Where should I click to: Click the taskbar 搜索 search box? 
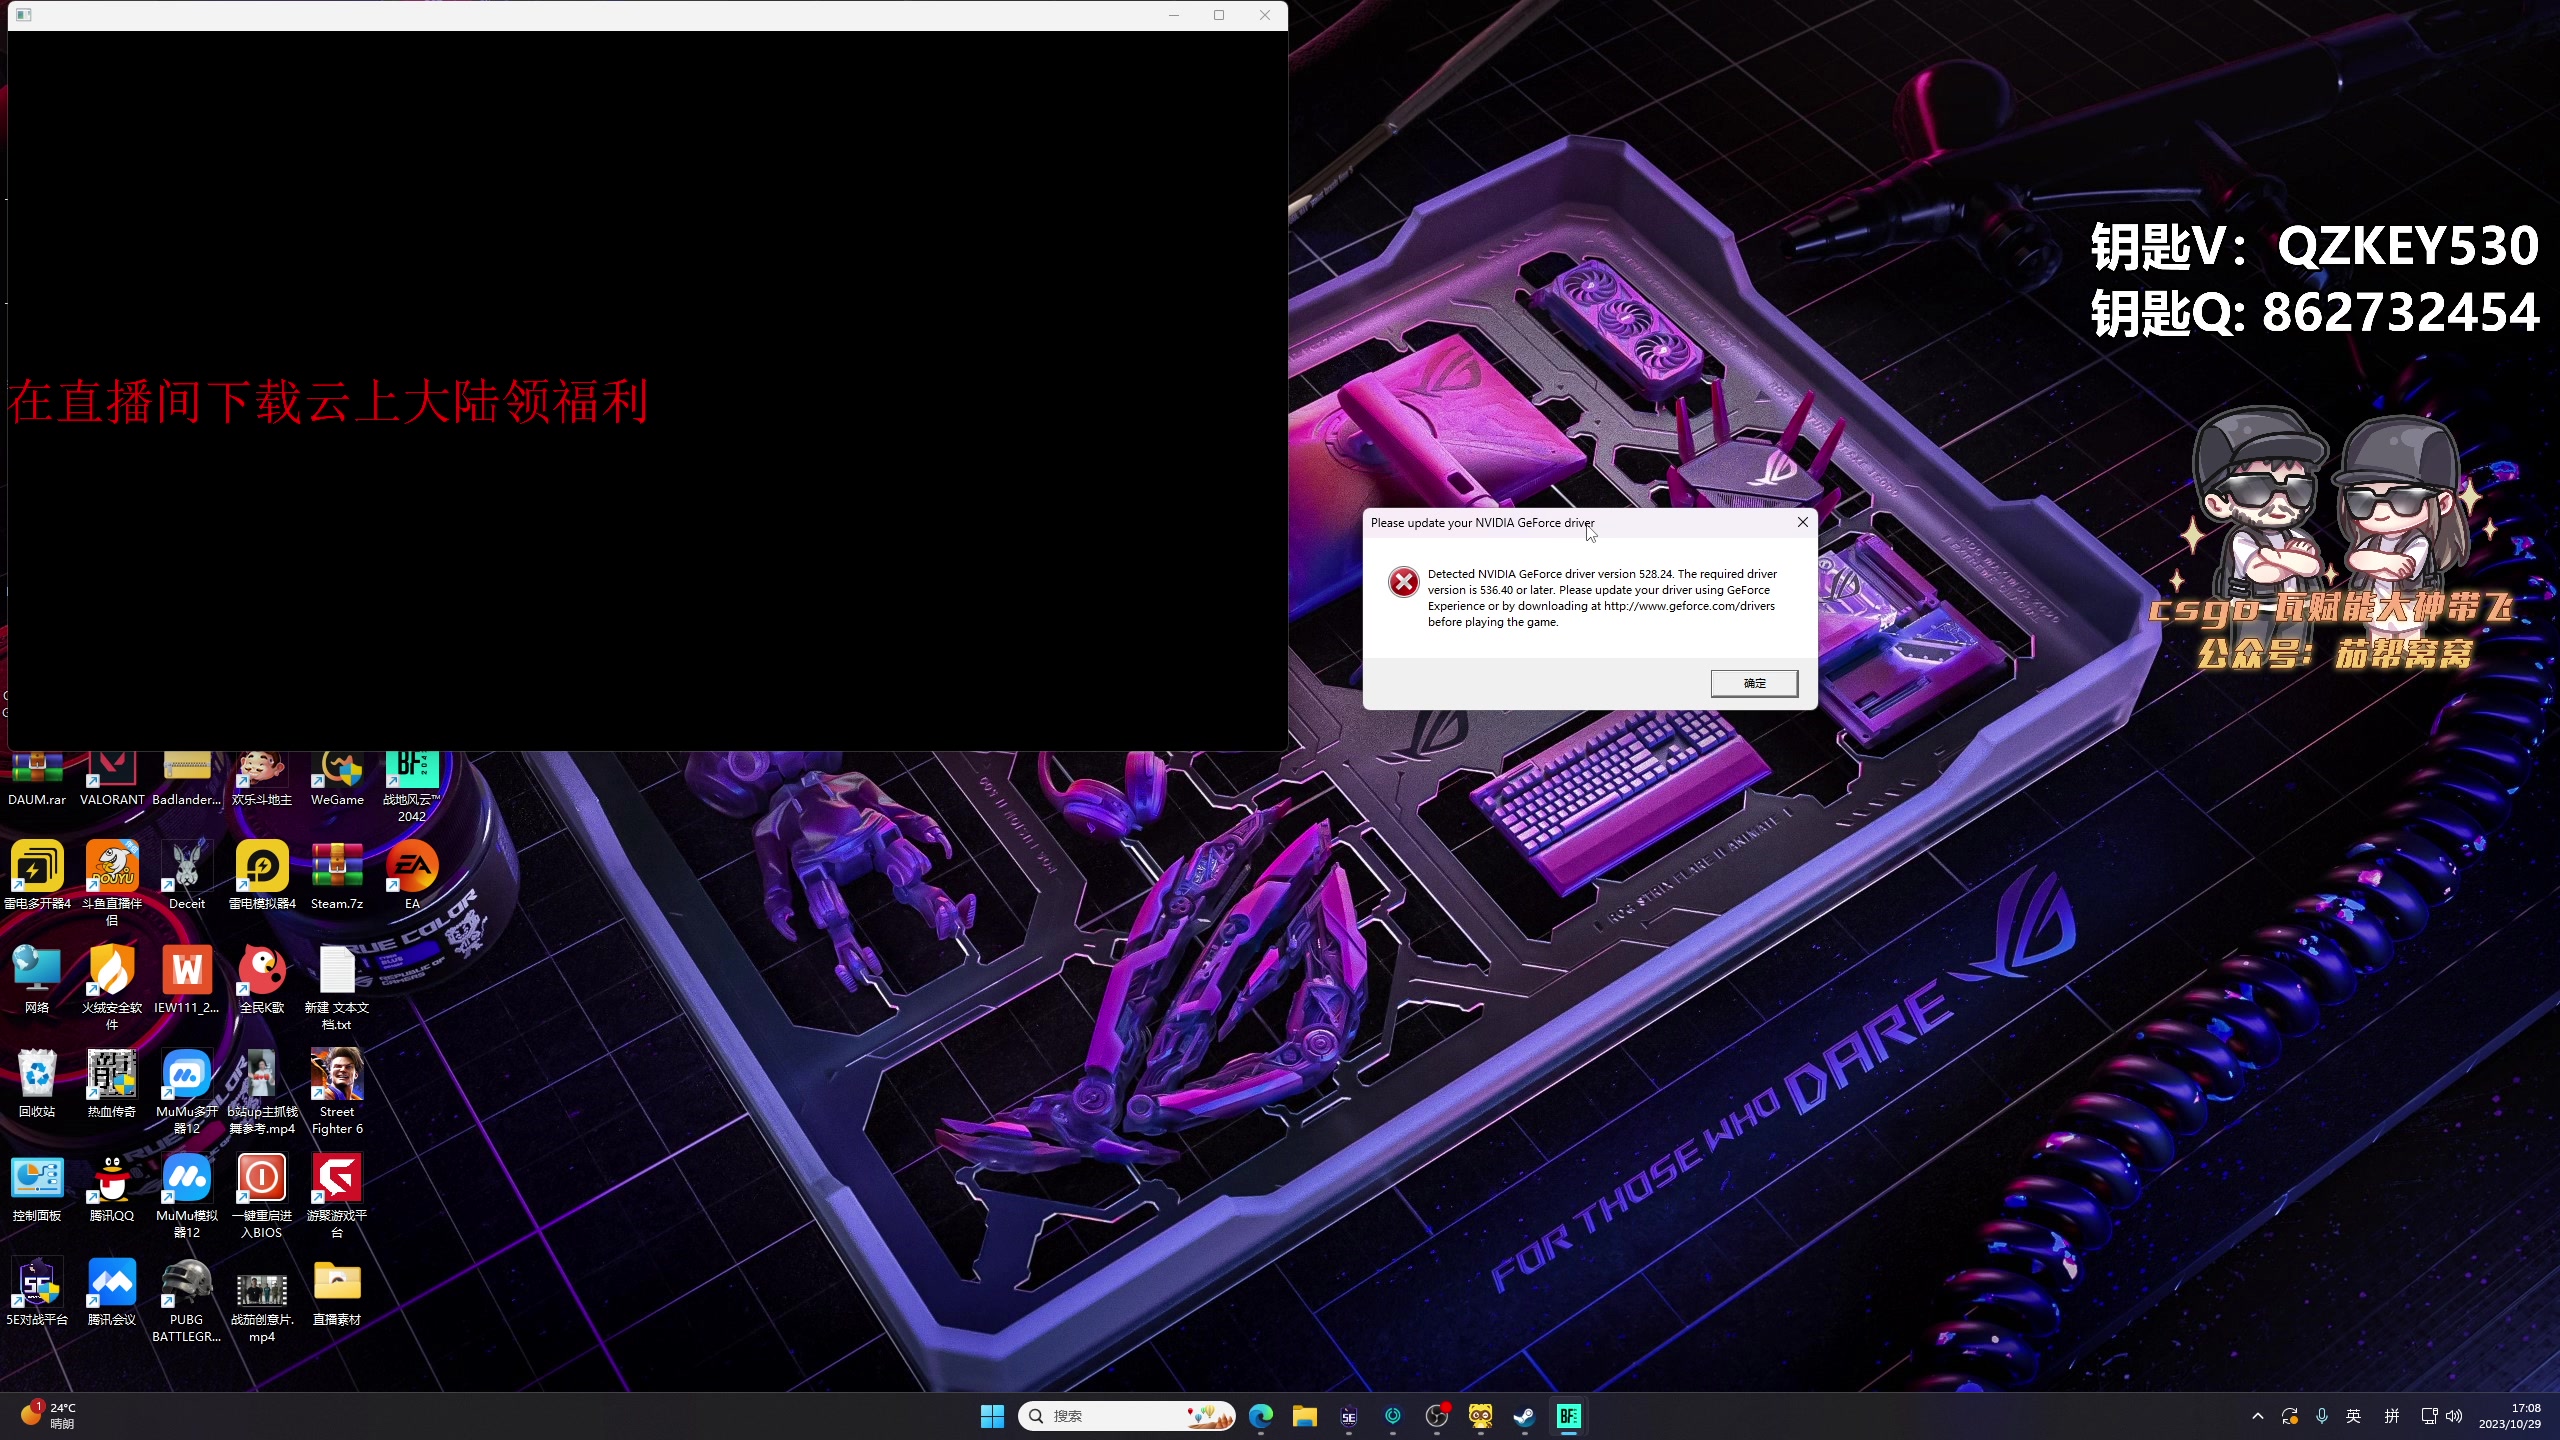(1127, 1416)
